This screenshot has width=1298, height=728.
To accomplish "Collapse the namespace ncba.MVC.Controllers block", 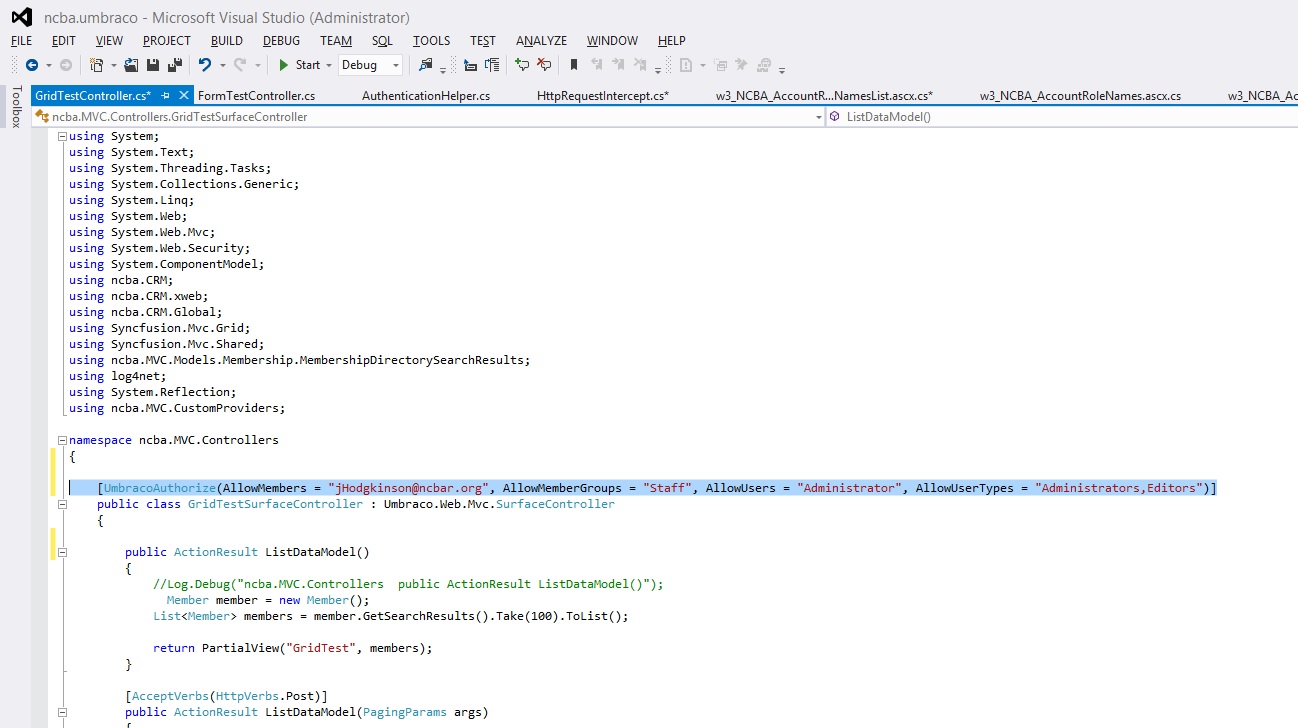I will point(62,440).
